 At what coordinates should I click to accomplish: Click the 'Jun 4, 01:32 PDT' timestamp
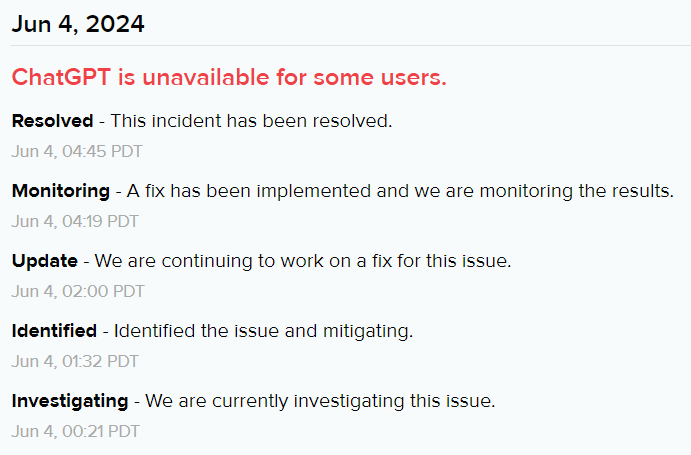[75, 361]
